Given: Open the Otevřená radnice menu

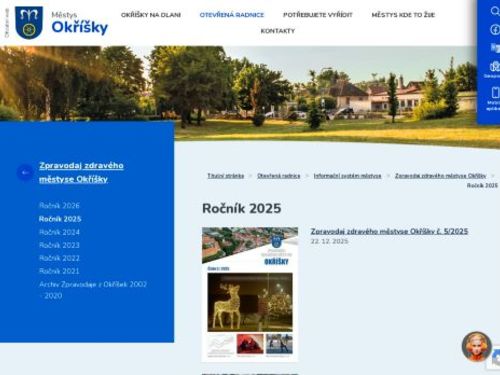Looking at the screenshot, I should click(232, 15).
